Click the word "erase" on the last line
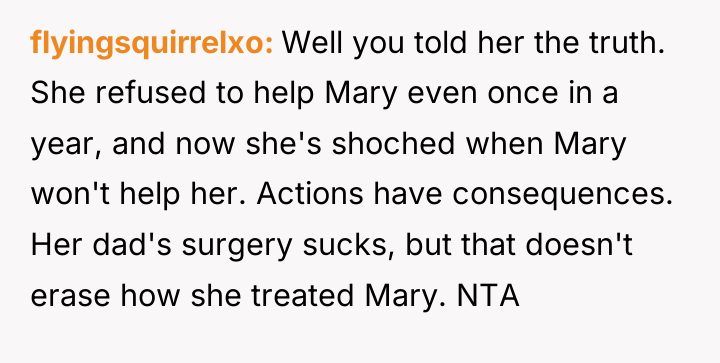The width and height of the screenshot is (720, 363). pyautogui.click(x=70, y=298)
